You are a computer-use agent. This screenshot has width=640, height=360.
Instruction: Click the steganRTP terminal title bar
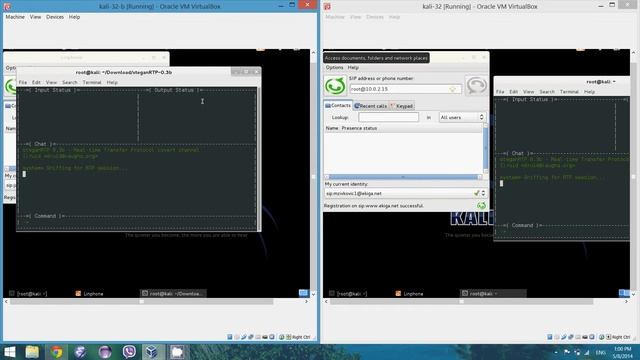[124, 72]
